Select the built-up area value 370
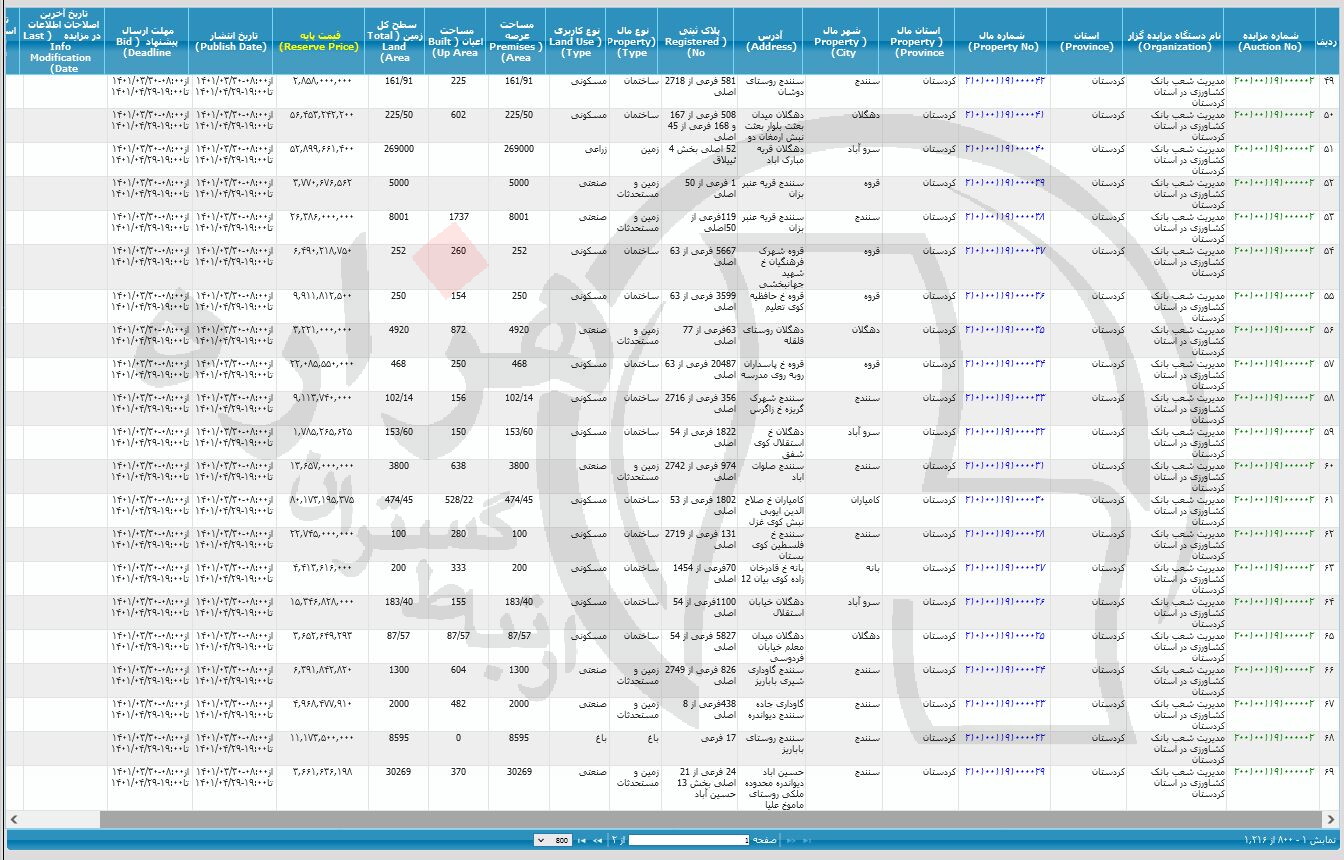Image resolution: width=1344 pixels, height=860 pixels. coord(458,771)
